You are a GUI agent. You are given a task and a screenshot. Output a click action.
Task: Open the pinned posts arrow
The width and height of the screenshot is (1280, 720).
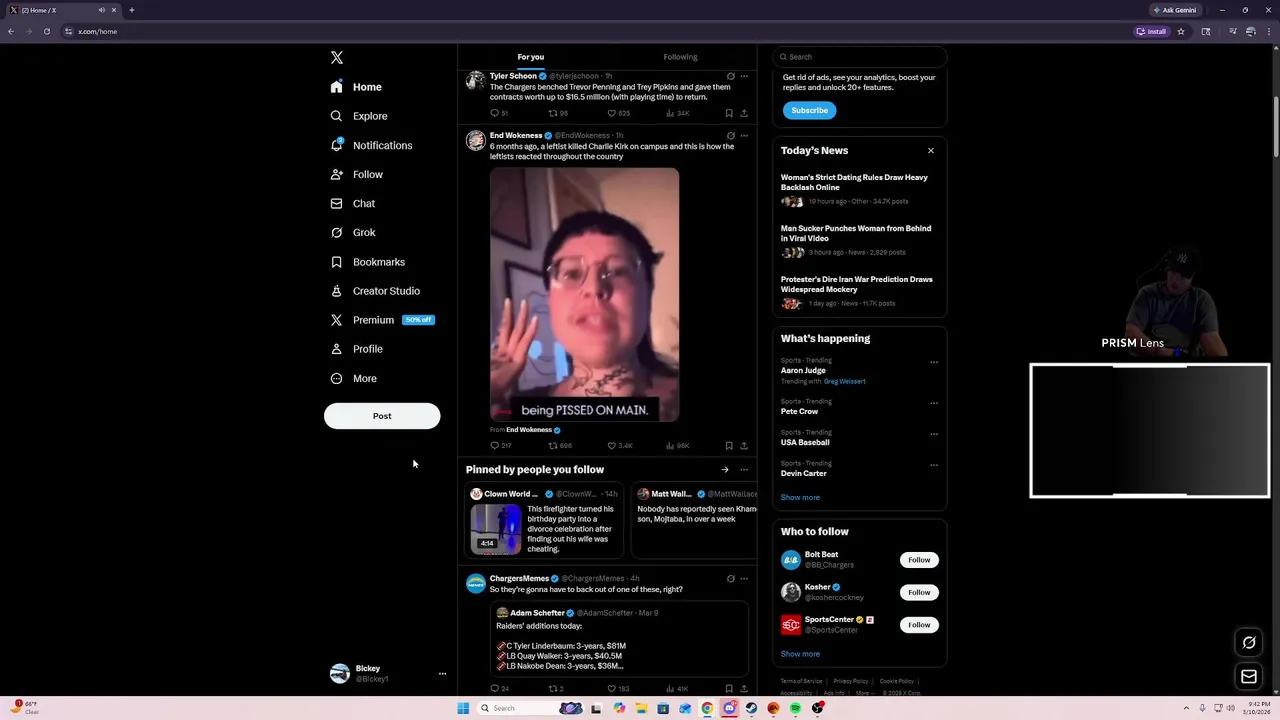725,470
